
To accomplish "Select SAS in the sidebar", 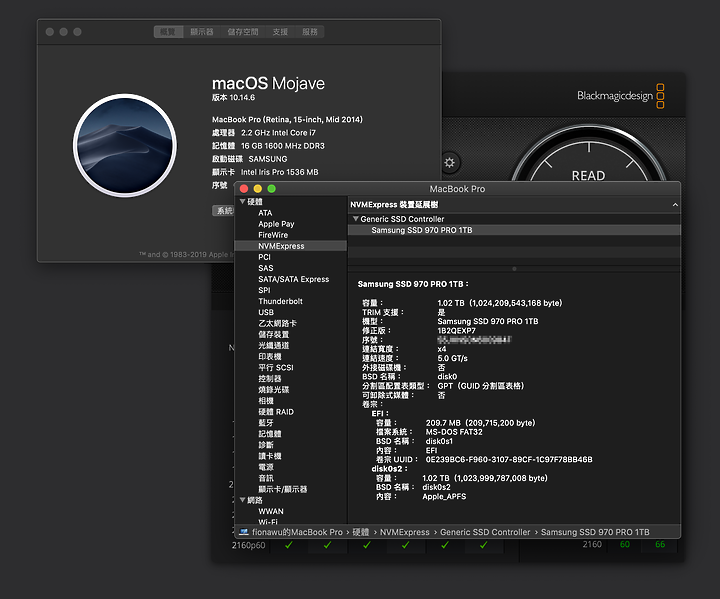I will [265, 268].
